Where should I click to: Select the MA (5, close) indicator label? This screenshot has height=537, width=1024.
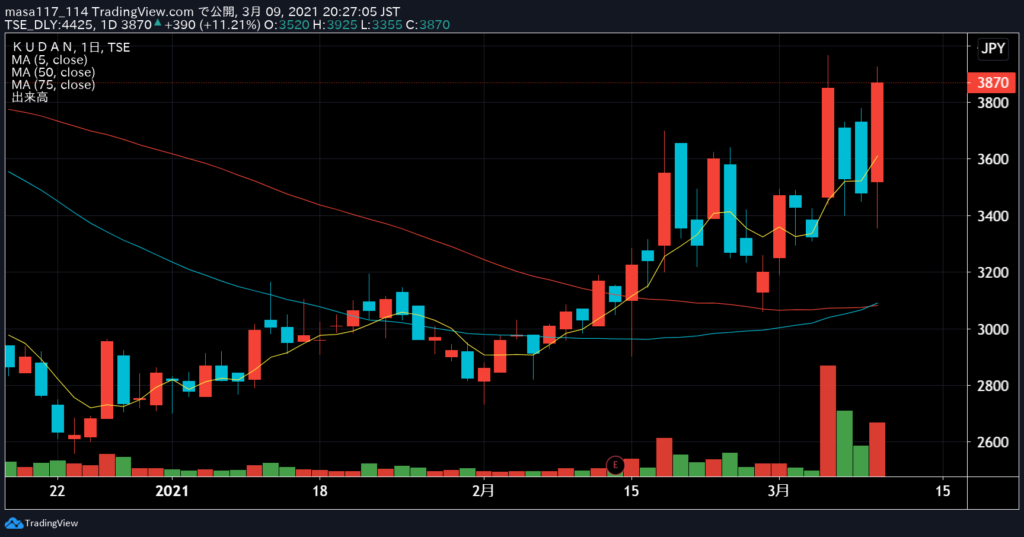[49, 59]
